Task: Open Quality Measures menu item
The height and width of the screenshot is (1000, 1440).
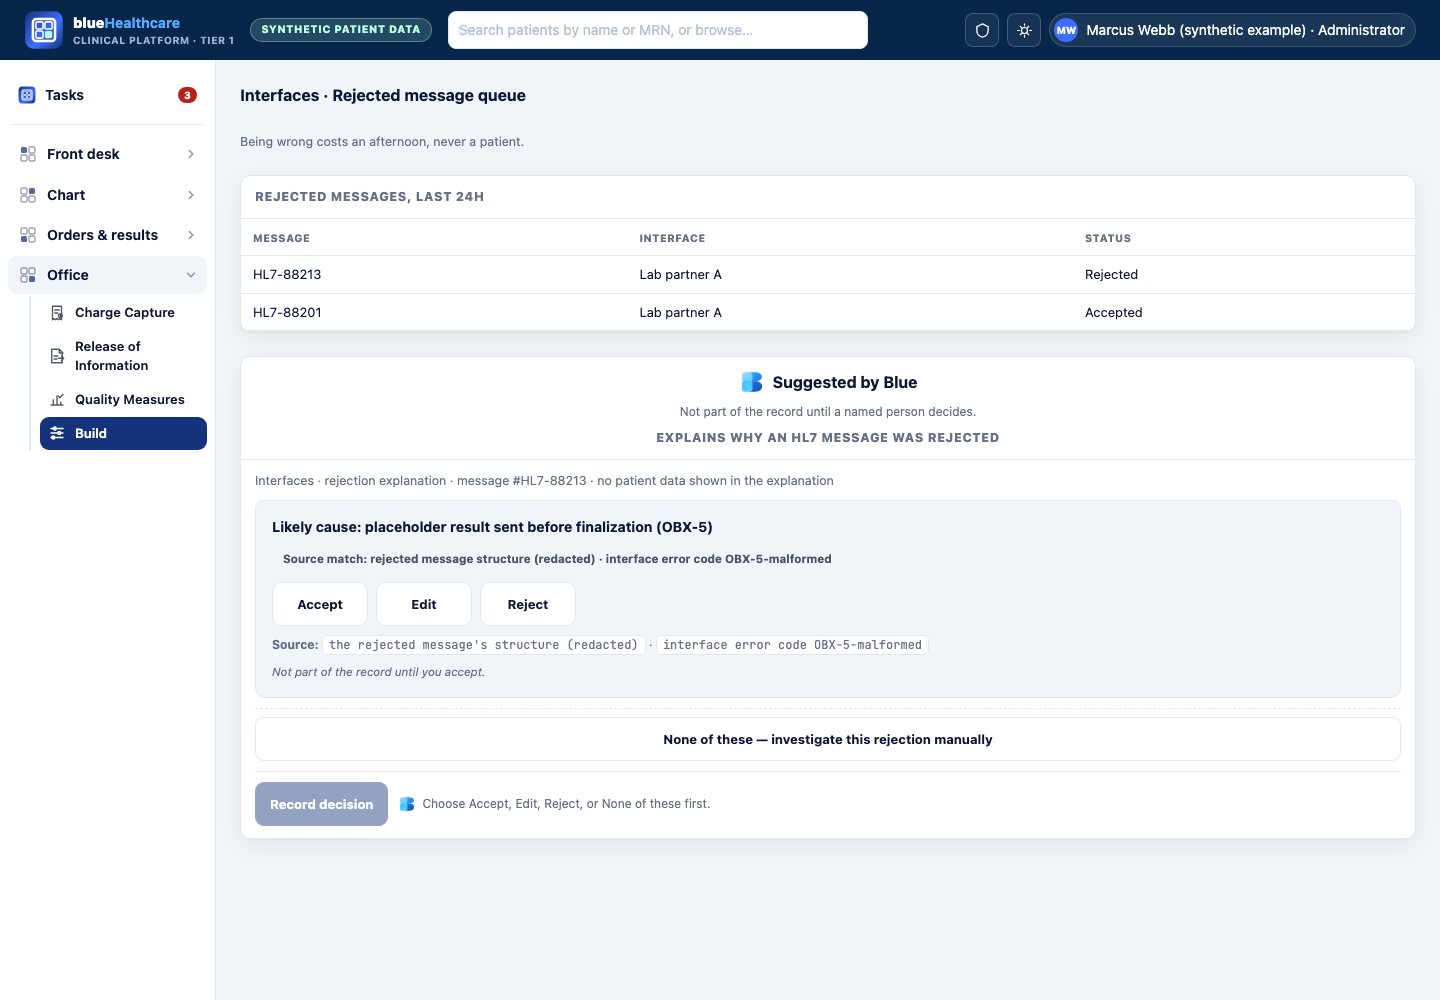Action: pyautogui.click(x=123, y=400)
